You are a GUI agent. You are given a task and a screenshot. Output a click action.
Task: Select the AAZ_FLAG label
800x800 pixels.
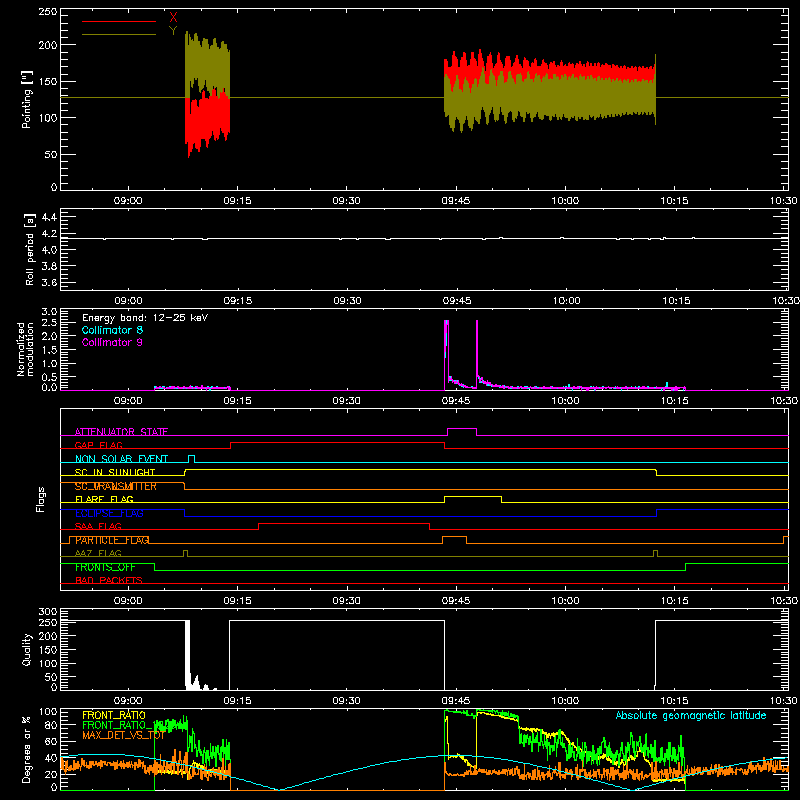point(98,554)
